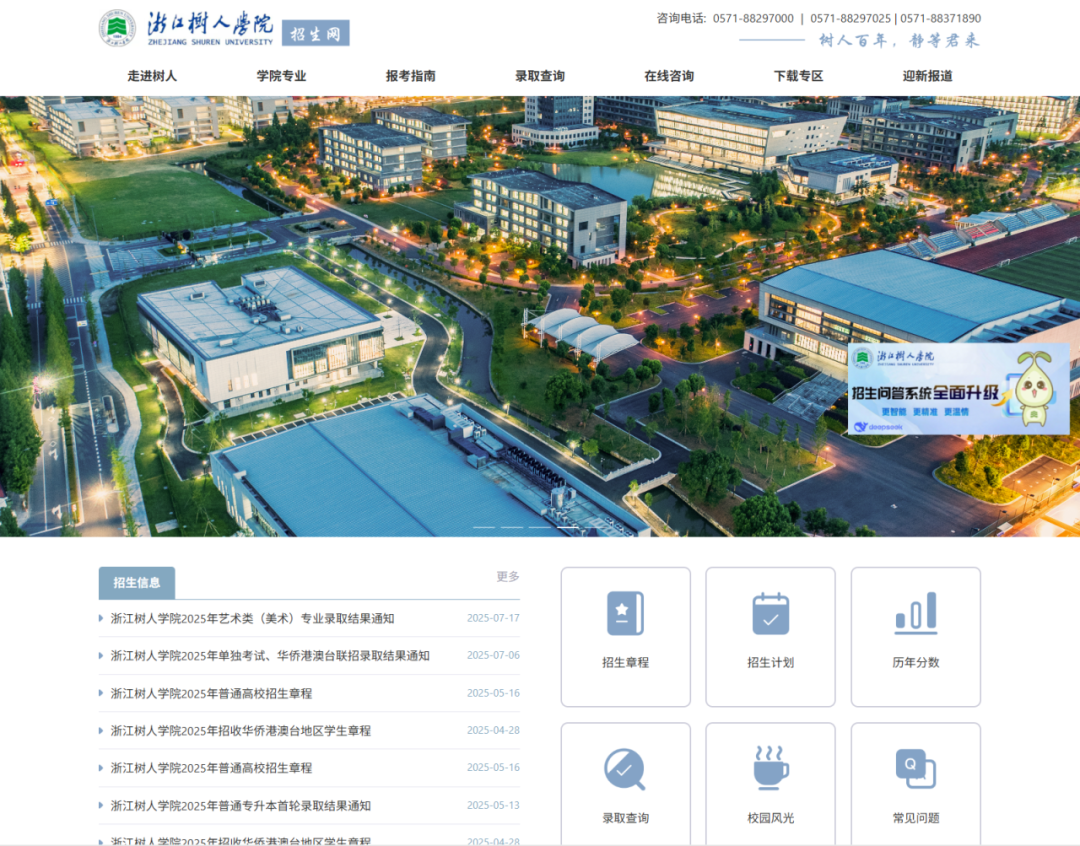This screenshot has height=846, width=1080.
Task: Click the 2025-05-13 date text
Action: (493, 805)
